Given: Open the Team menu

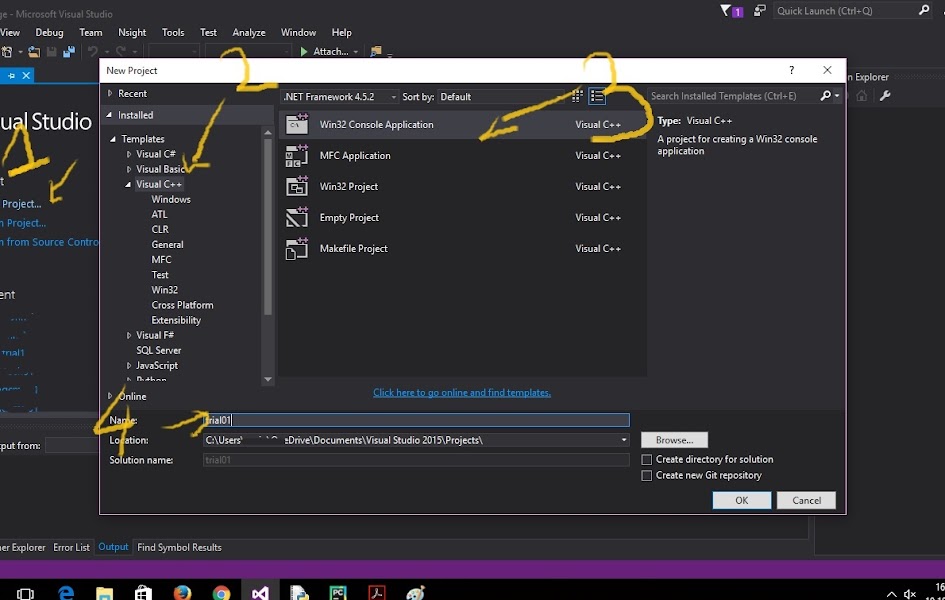Looking at the screenshot, I should point(91,33).
